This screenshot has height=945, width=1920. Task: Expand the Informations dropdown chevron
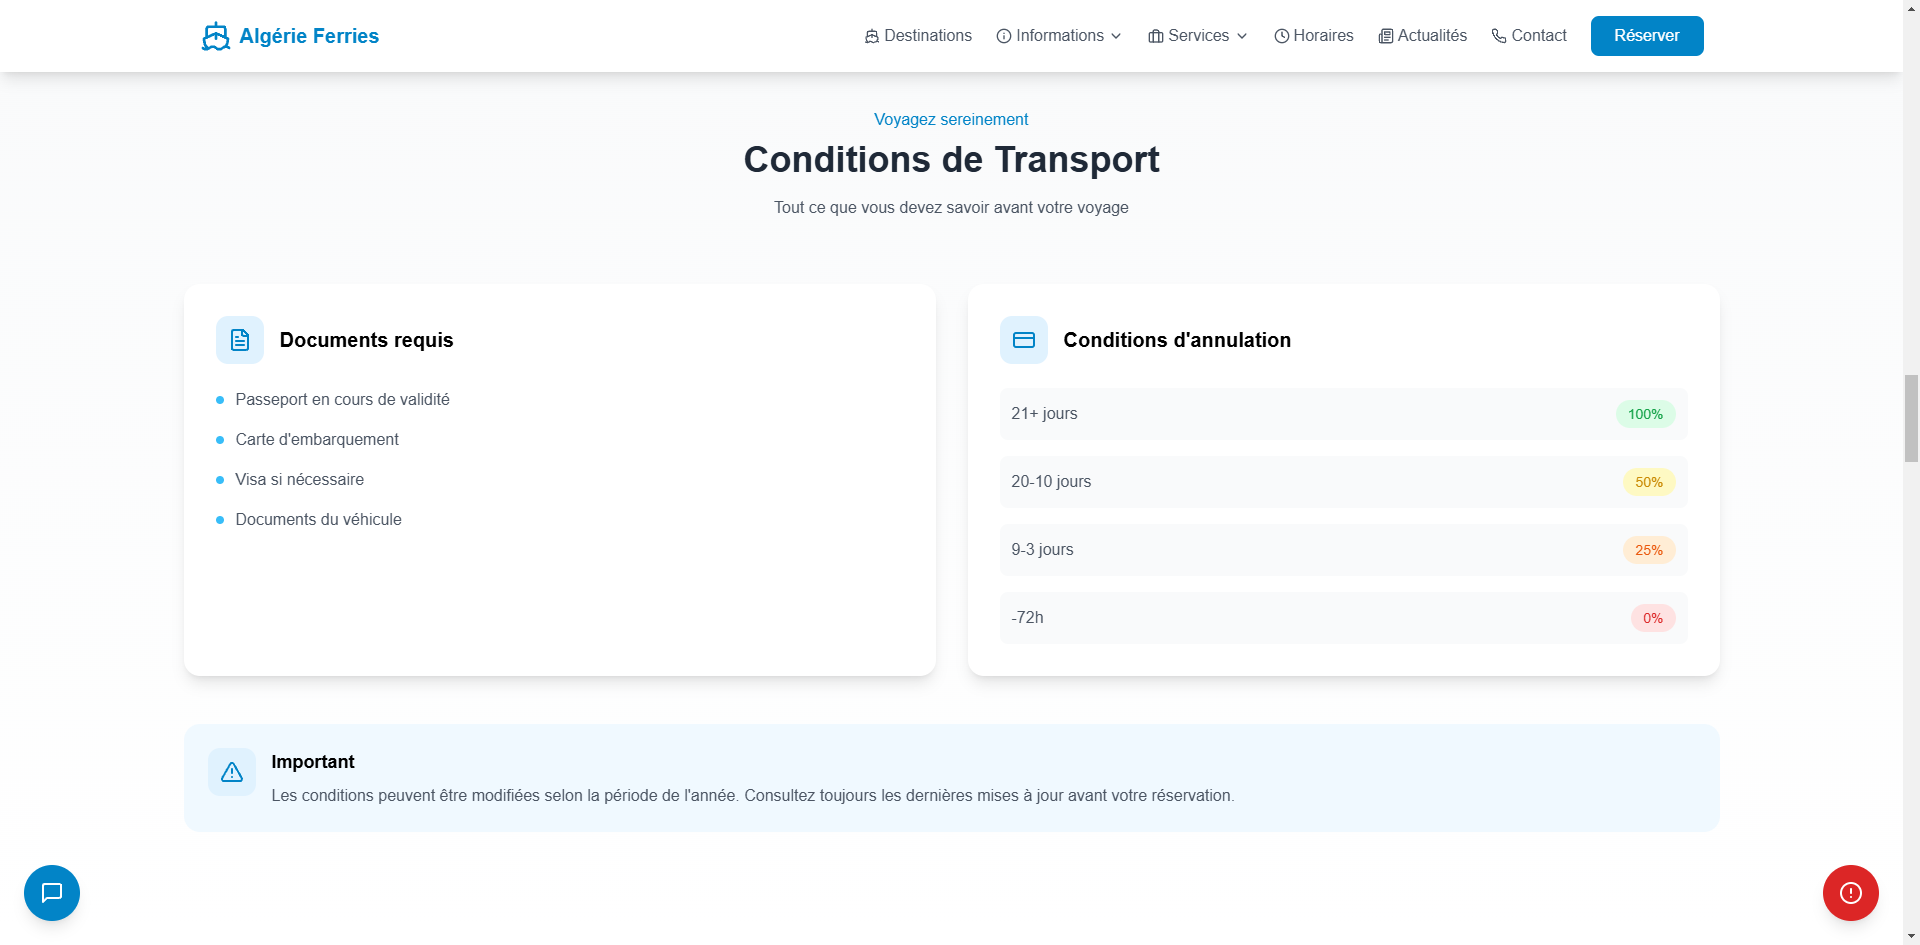[1116, 36]
